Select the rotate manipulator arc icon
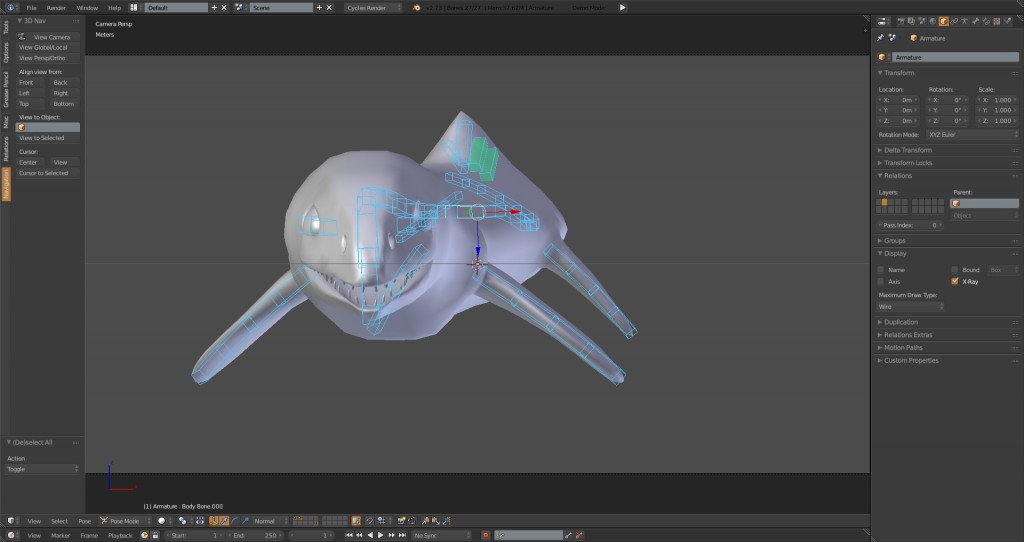This screenshot has width=1024, height=542. 234,520
